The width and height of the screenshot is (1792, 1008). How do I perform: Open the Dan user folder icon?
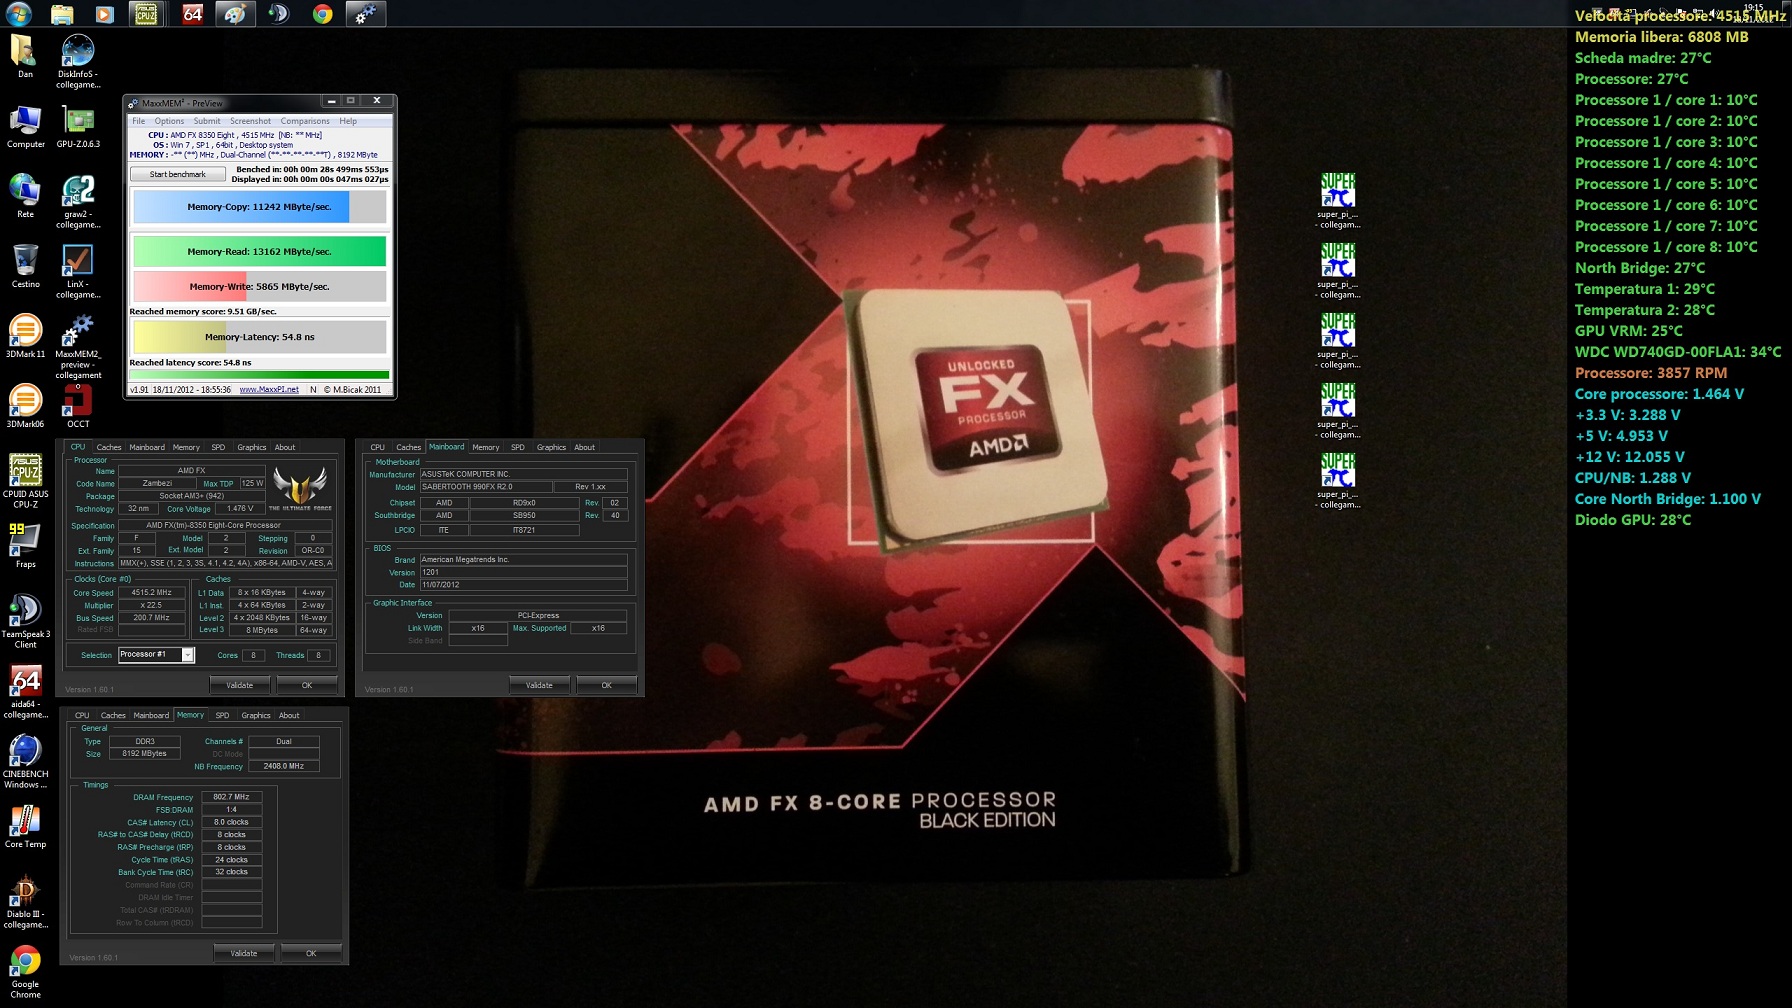click(x=25, y=56)
